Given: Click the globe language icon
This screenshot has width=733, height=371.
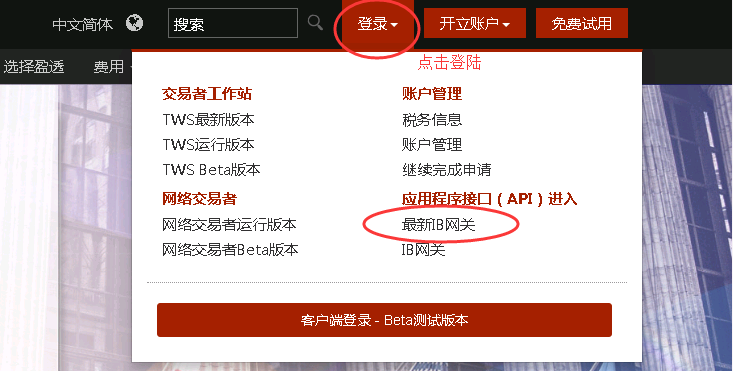Looking at the screenshot, I should (134, 22).
